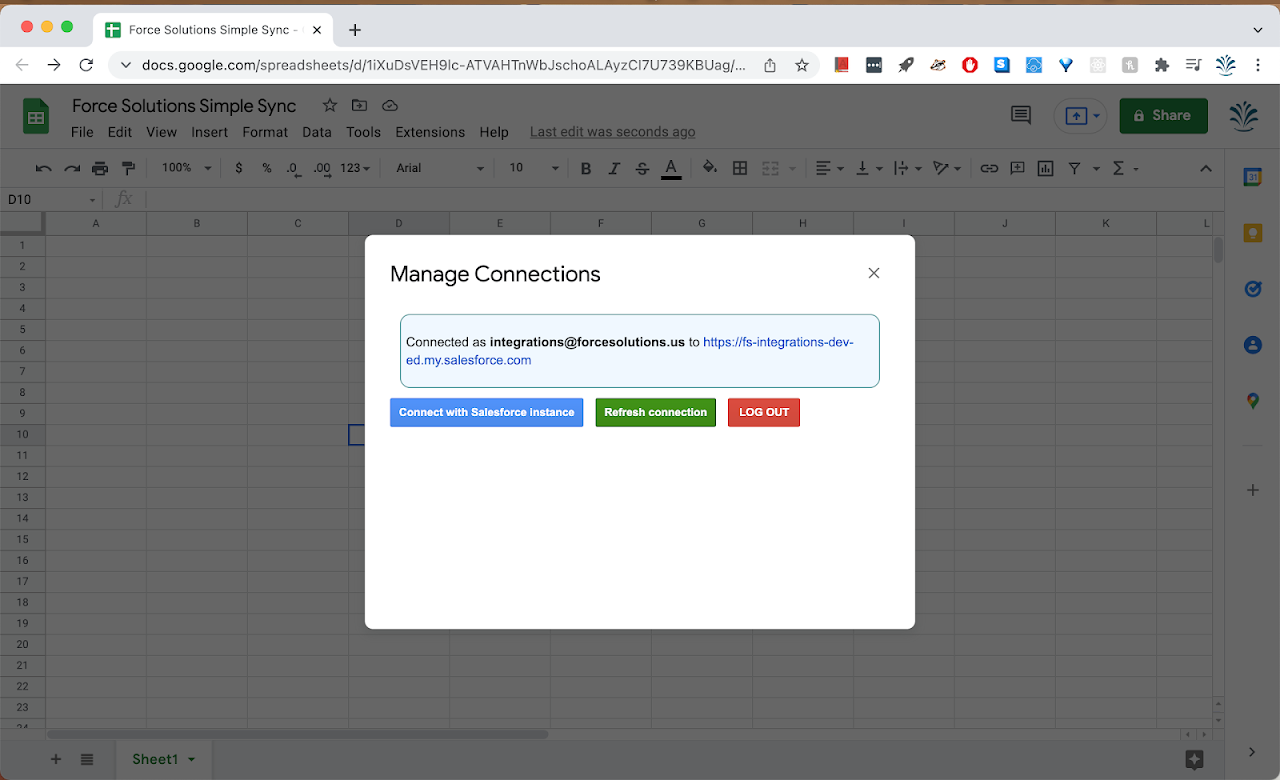The height and width of the screenshot is (780, 1280).
Task: Open the font size dropdown
Action: 532,168
